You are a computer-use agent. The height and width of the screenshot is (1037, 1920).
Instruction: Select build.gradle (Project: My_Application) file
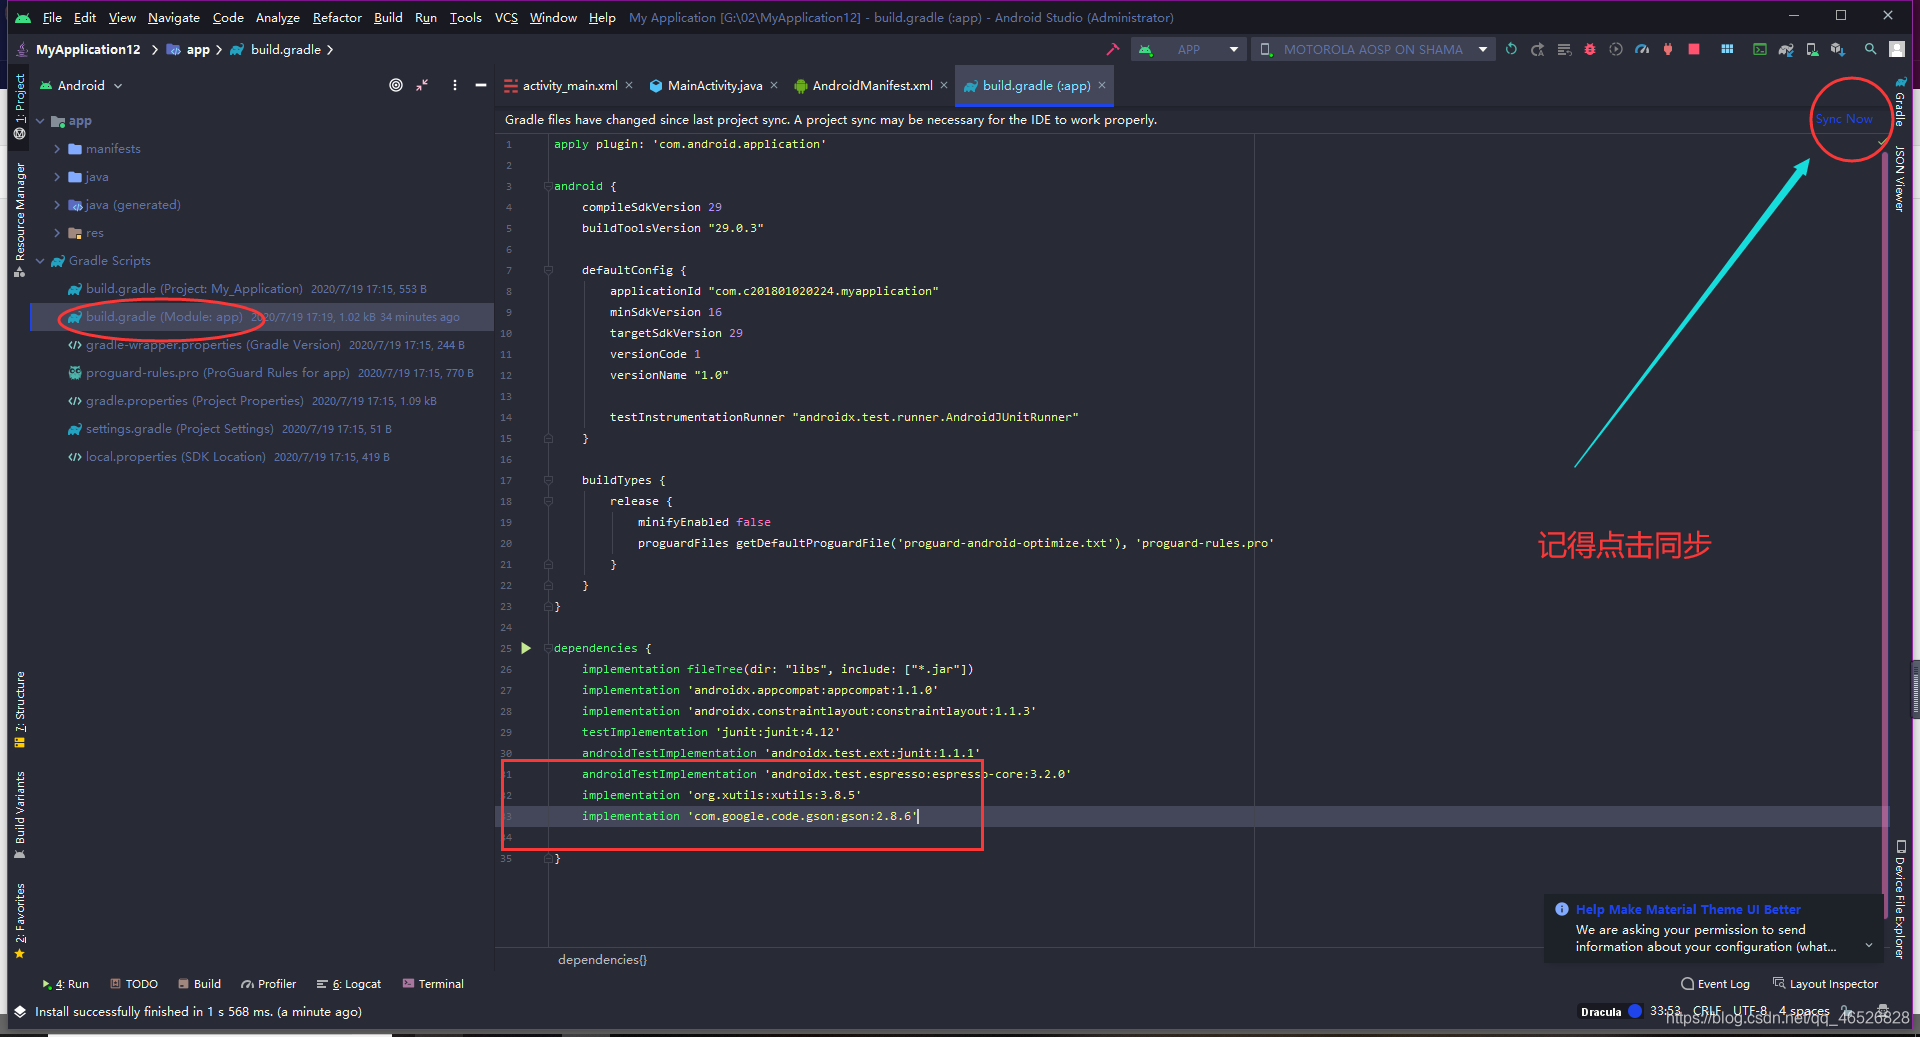pyautogui.click(x=193, y=289)
